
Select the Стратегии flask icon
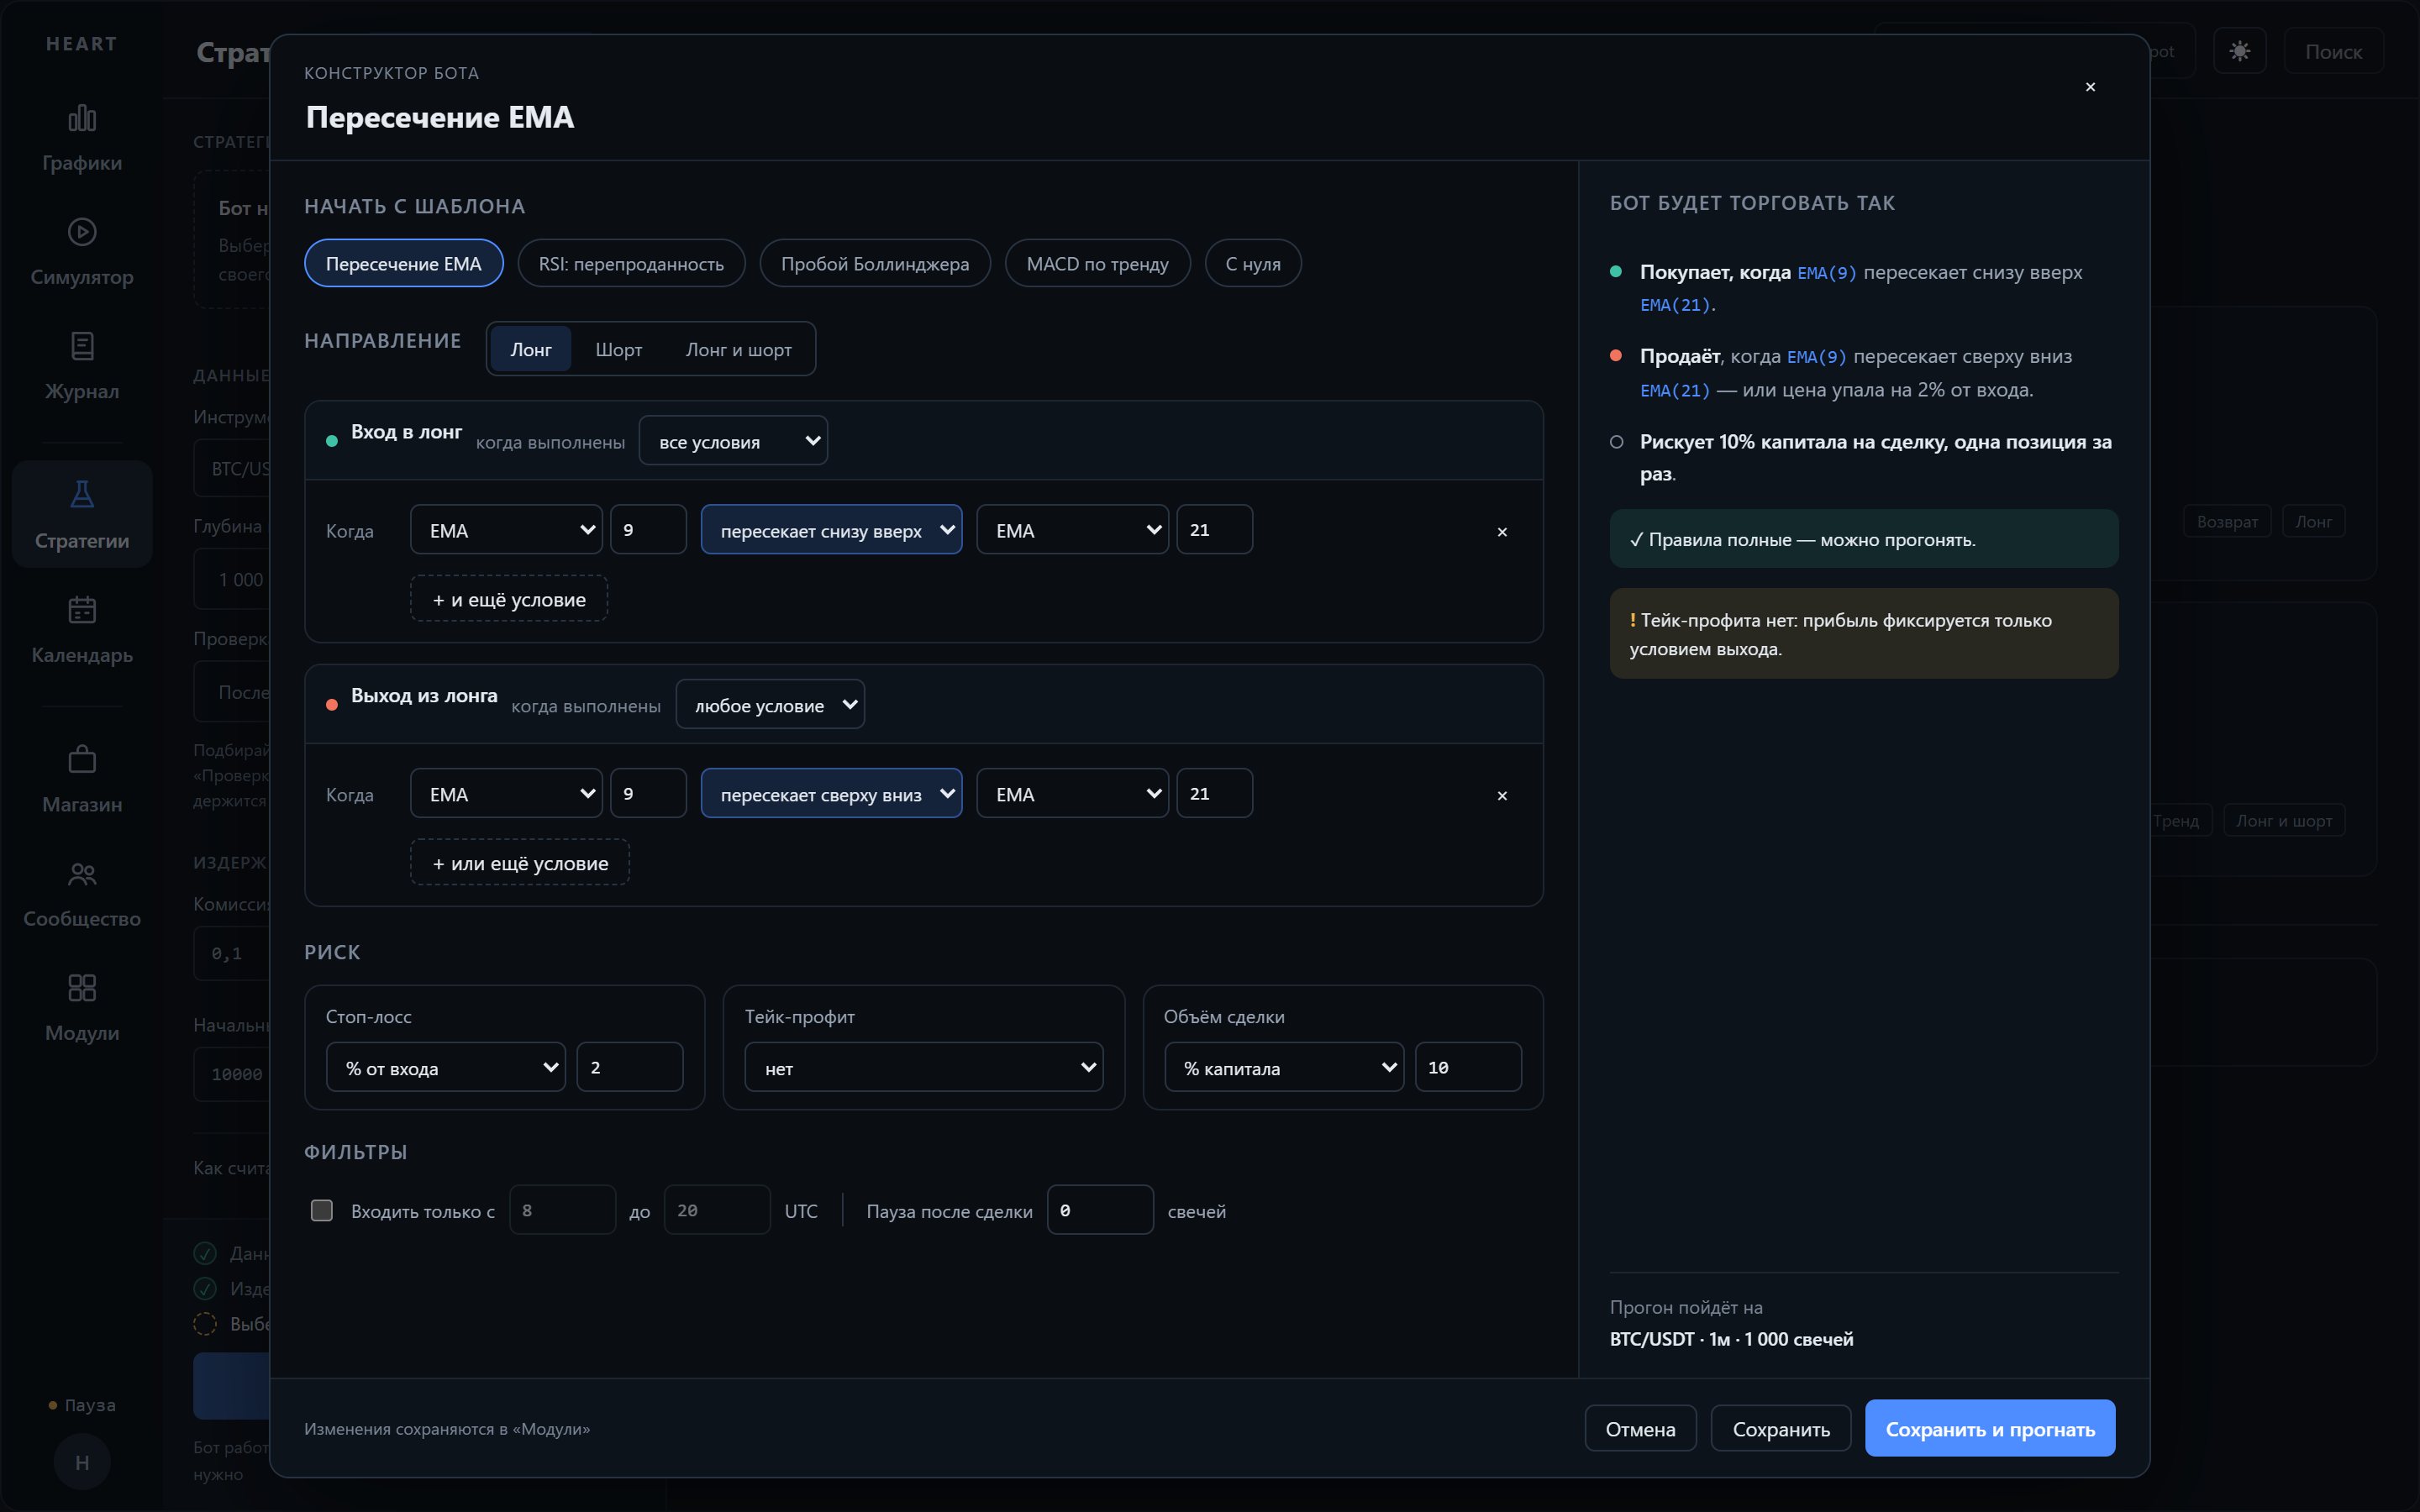pos(82,495)
